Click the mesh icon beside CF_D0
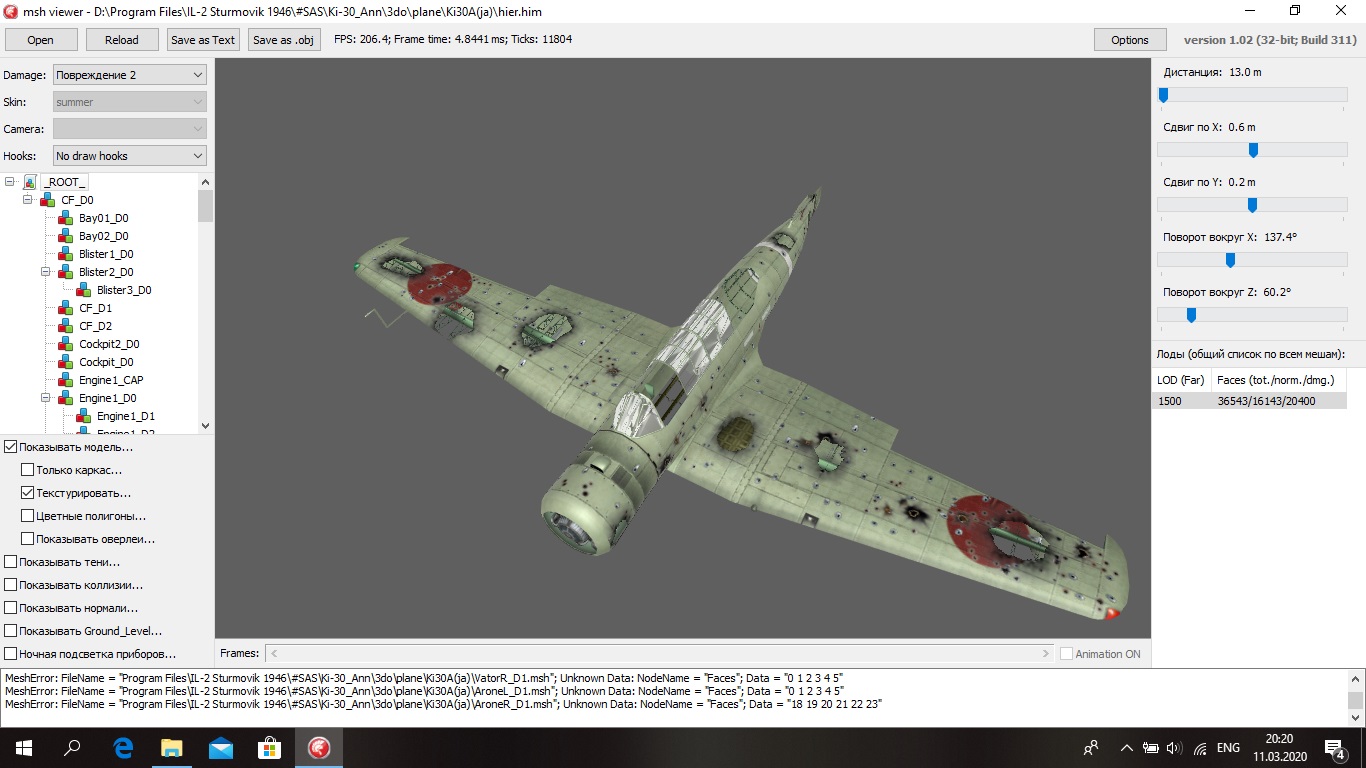 point(47,200)
